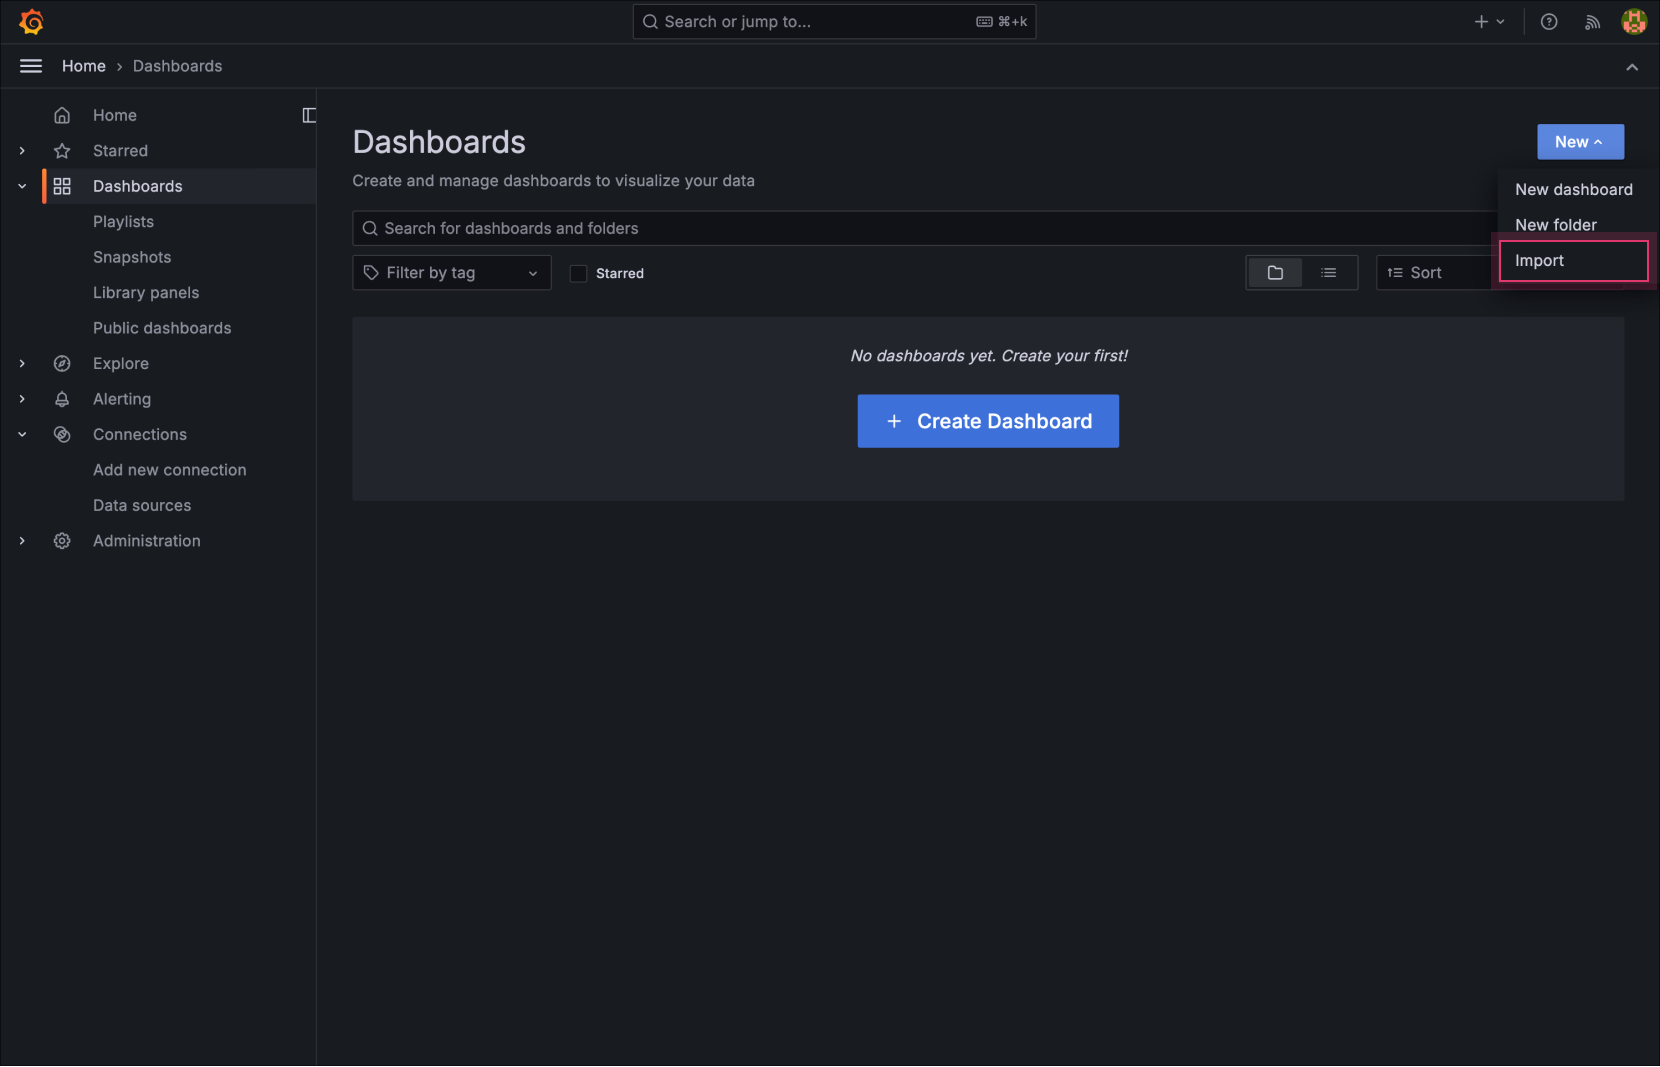Click the New button
1660x1067 pixels.
pyautogui.click(x=1580, y=142)
